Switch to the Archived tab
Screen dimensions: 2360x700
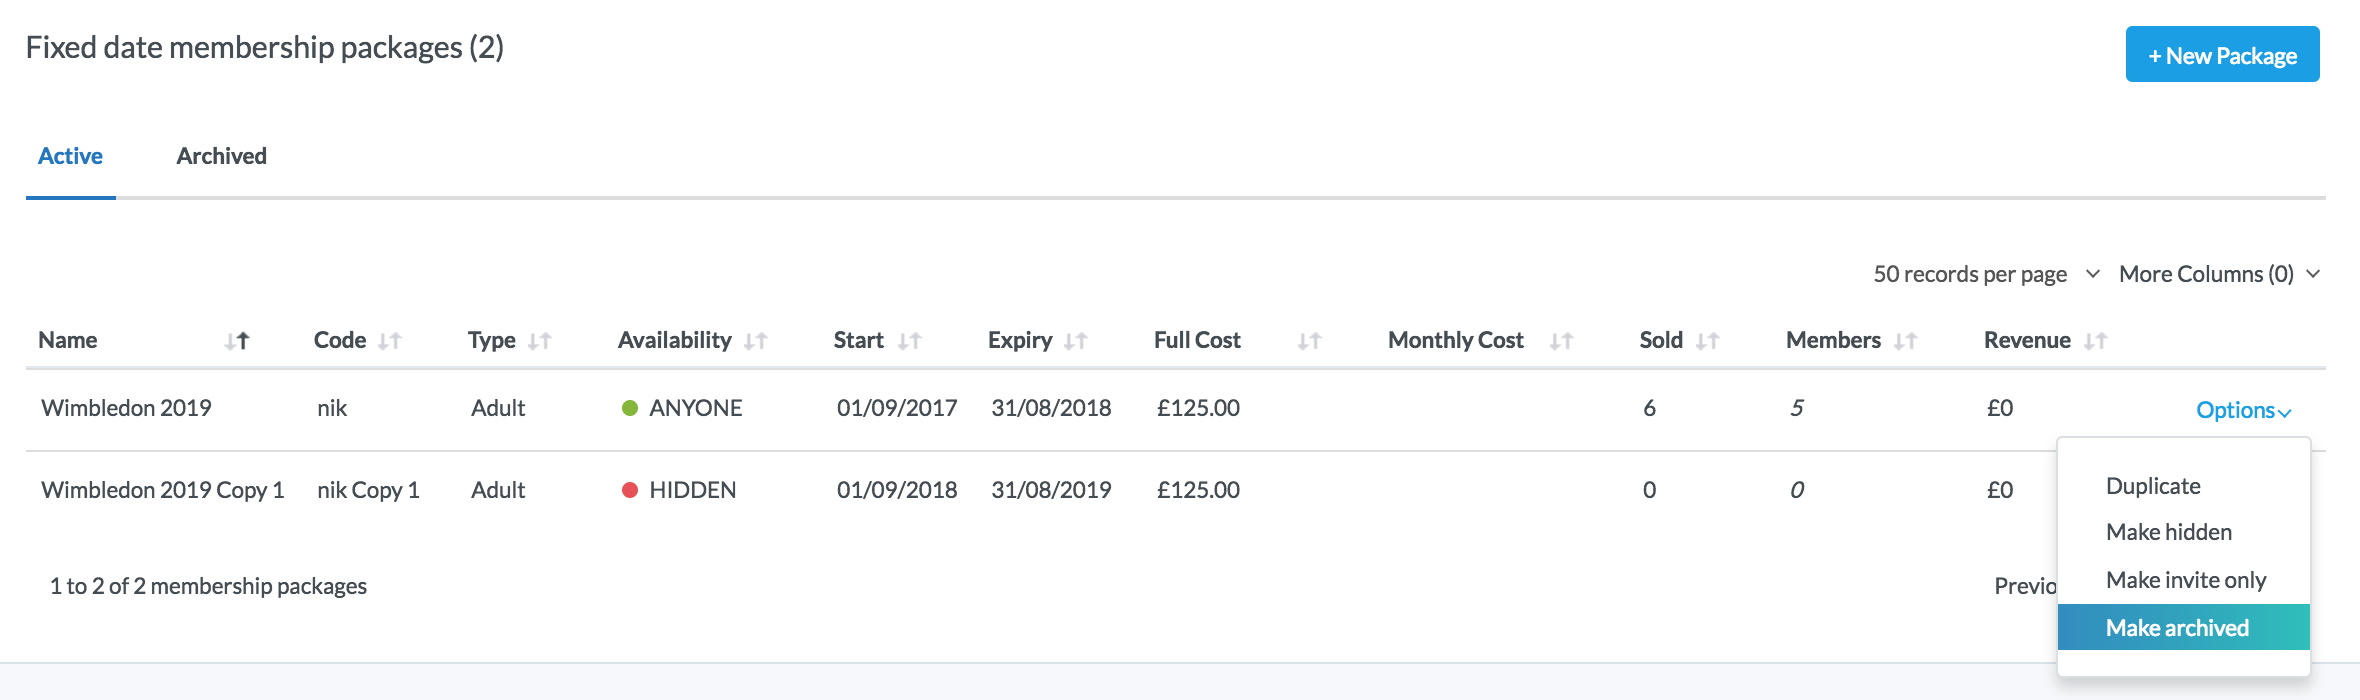pos(221,156)
